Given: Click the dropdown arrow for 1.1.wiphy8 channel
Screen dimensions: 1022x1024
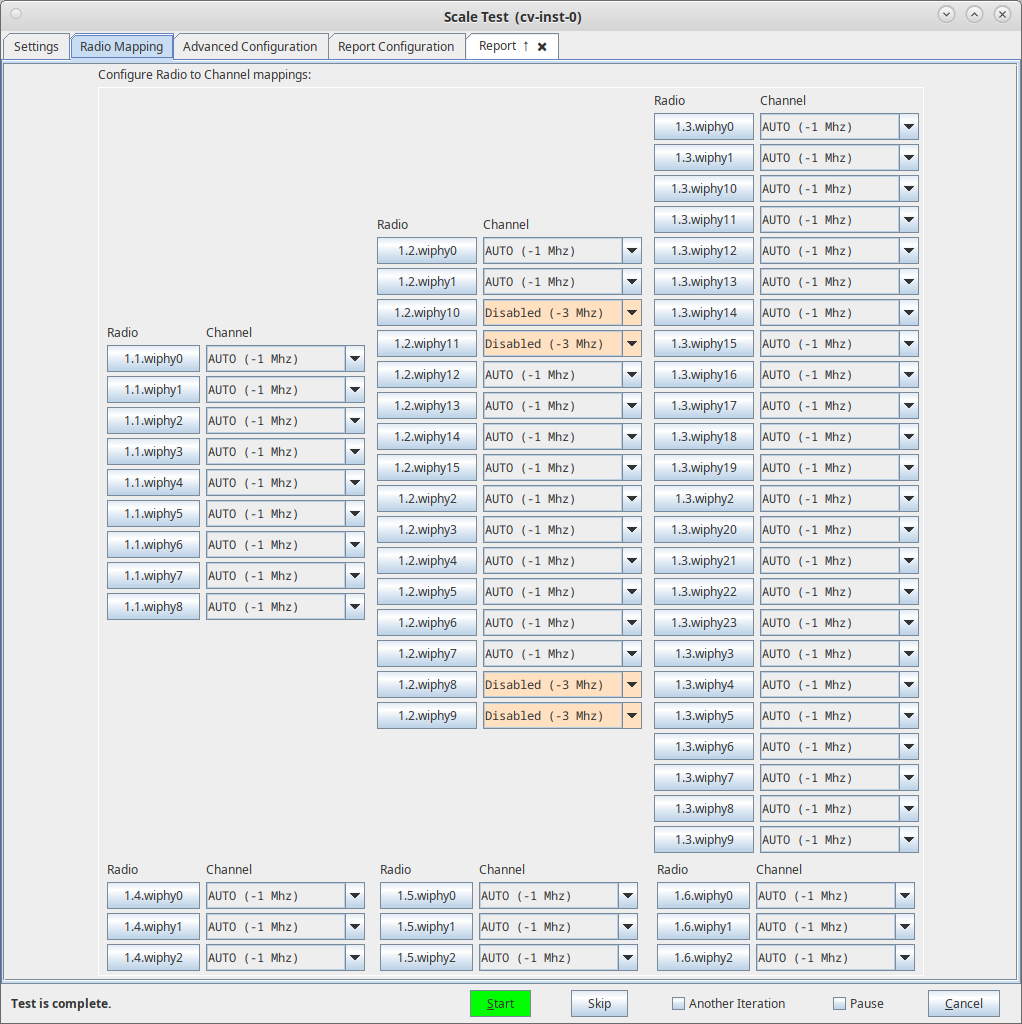Looking at the screenshot, I should click(x=354, y=607).
